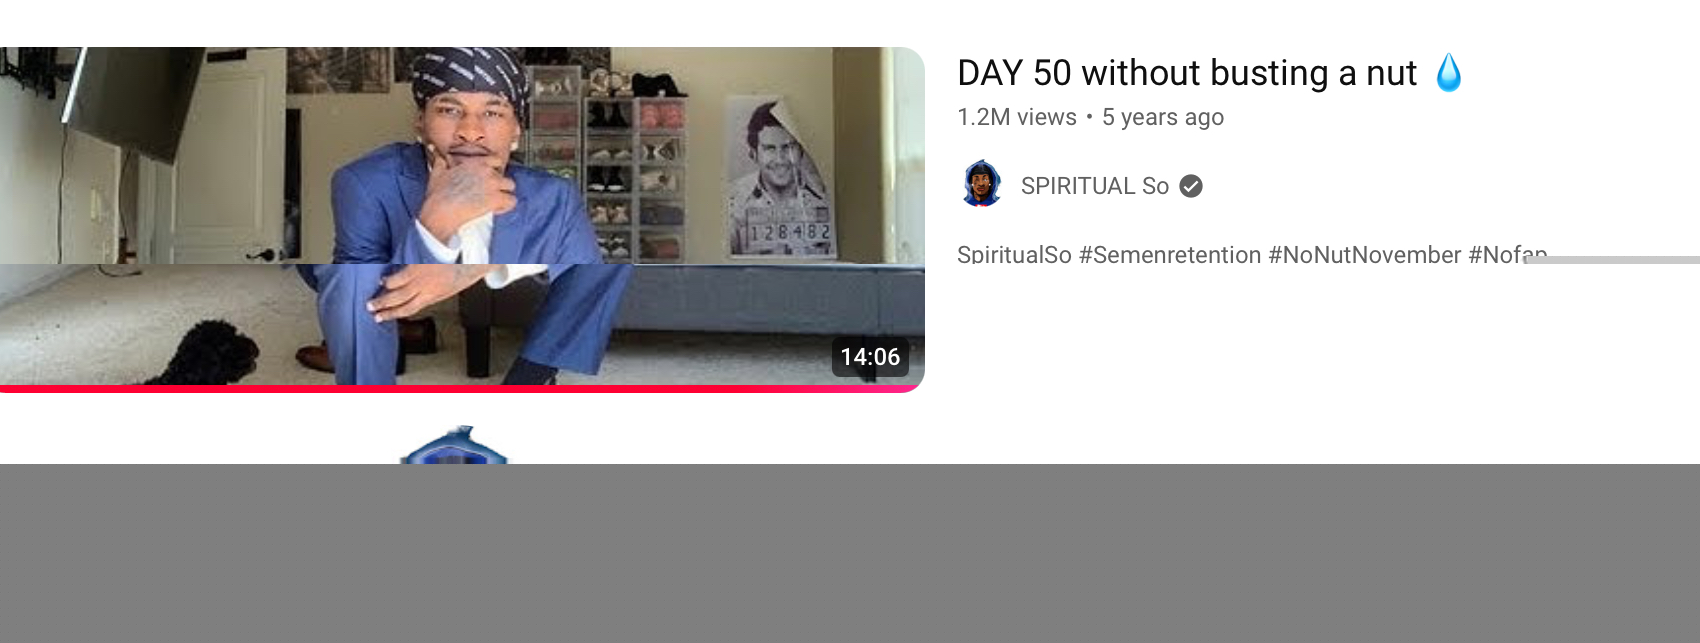The height and width of the screenshot is (643, 1700).
Task: Open the #Semenretention hashtag
Action: click(x=1170, y=254)
